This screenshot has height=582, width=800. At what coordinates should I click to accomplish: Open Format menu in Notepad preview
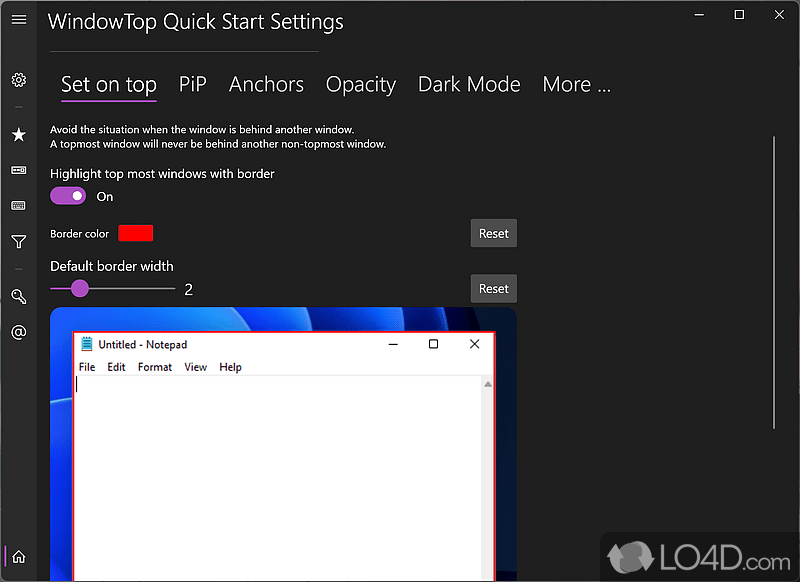click(155, 367)
